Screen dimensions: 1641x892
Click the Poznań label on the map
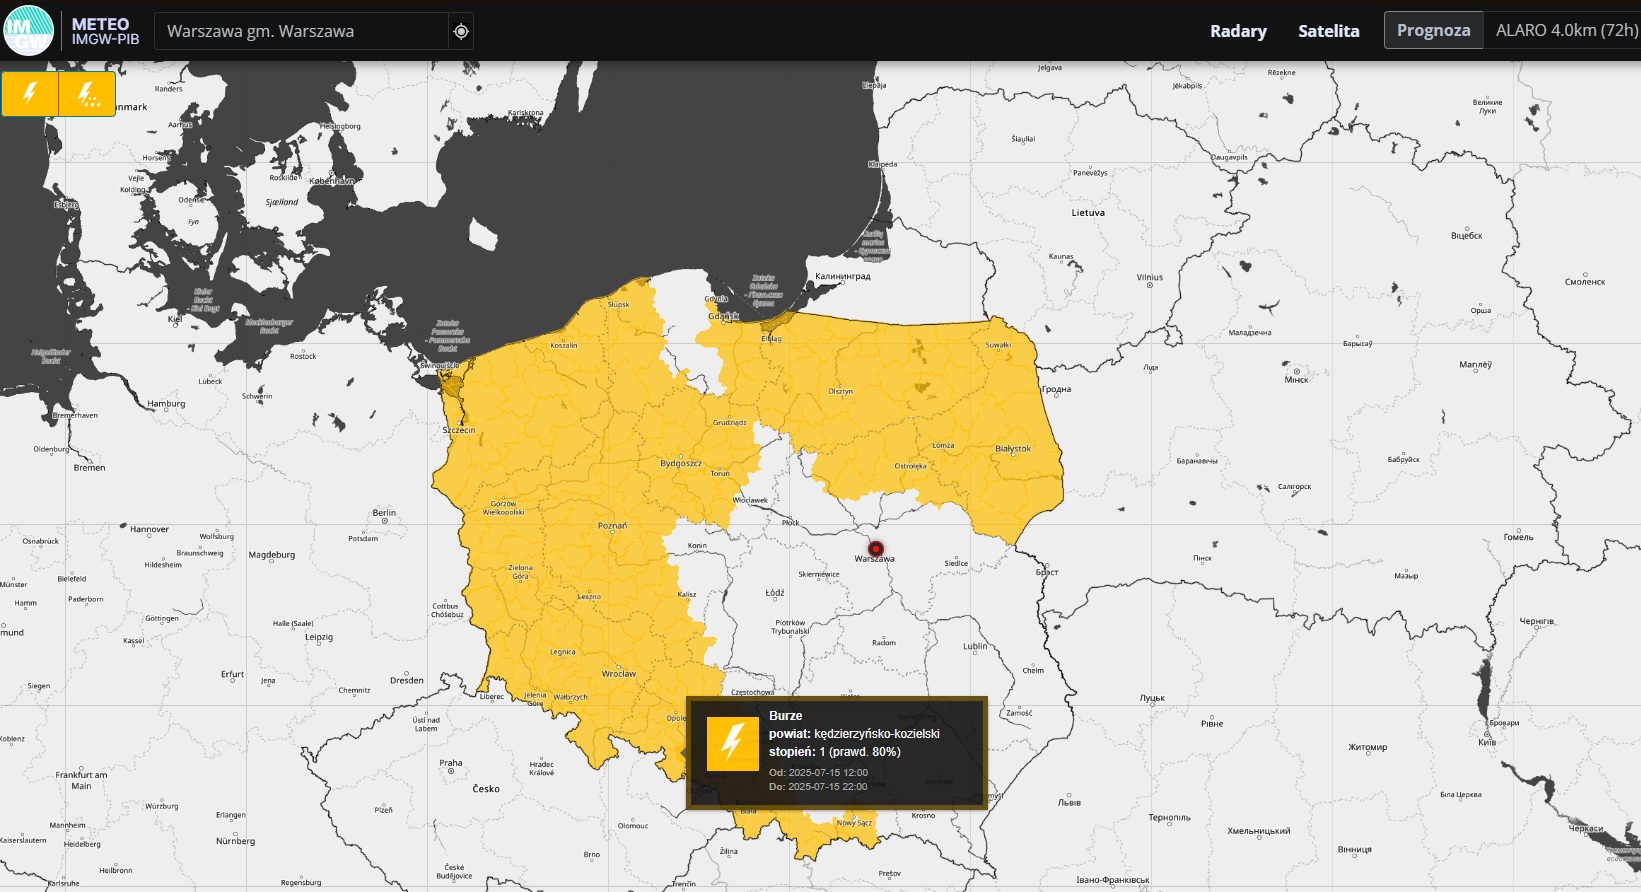(612, 525)
